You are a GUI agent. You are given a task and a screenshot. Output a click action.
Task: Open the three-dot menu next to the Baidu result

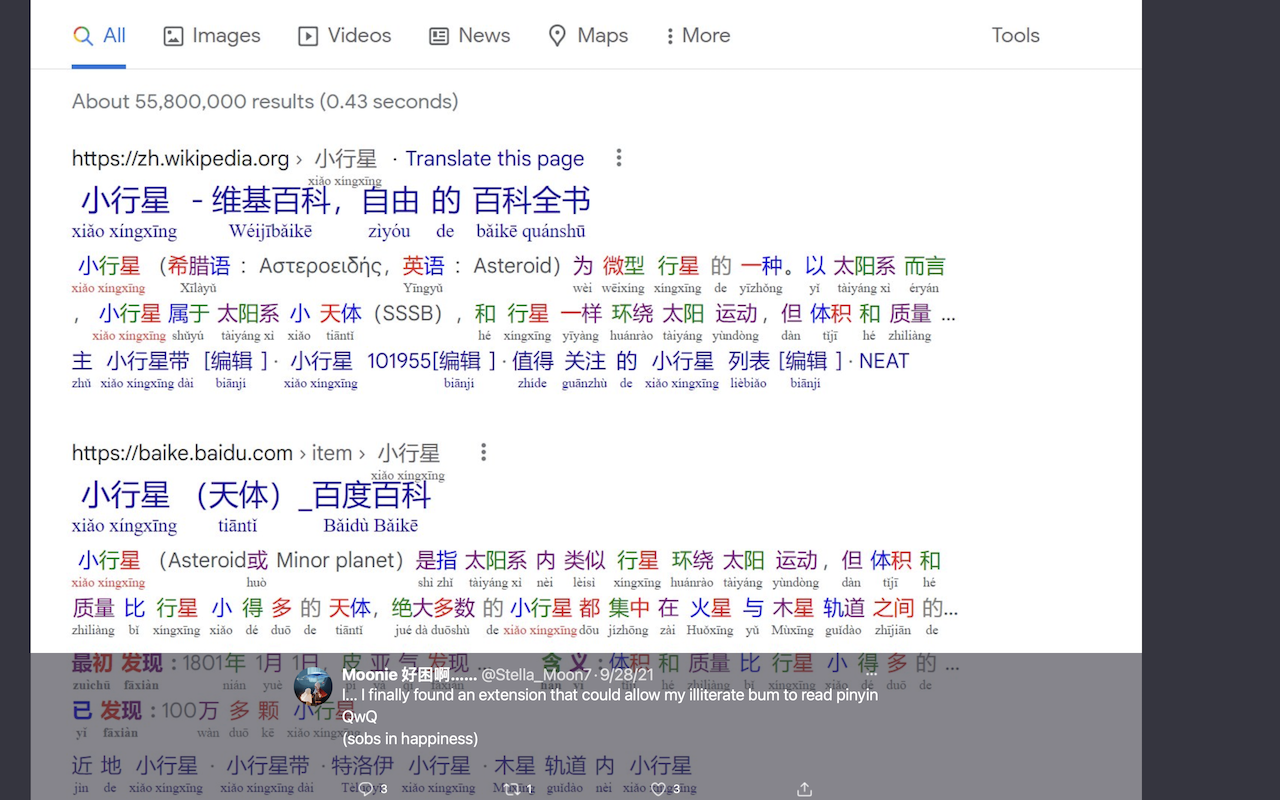(483, 452)
